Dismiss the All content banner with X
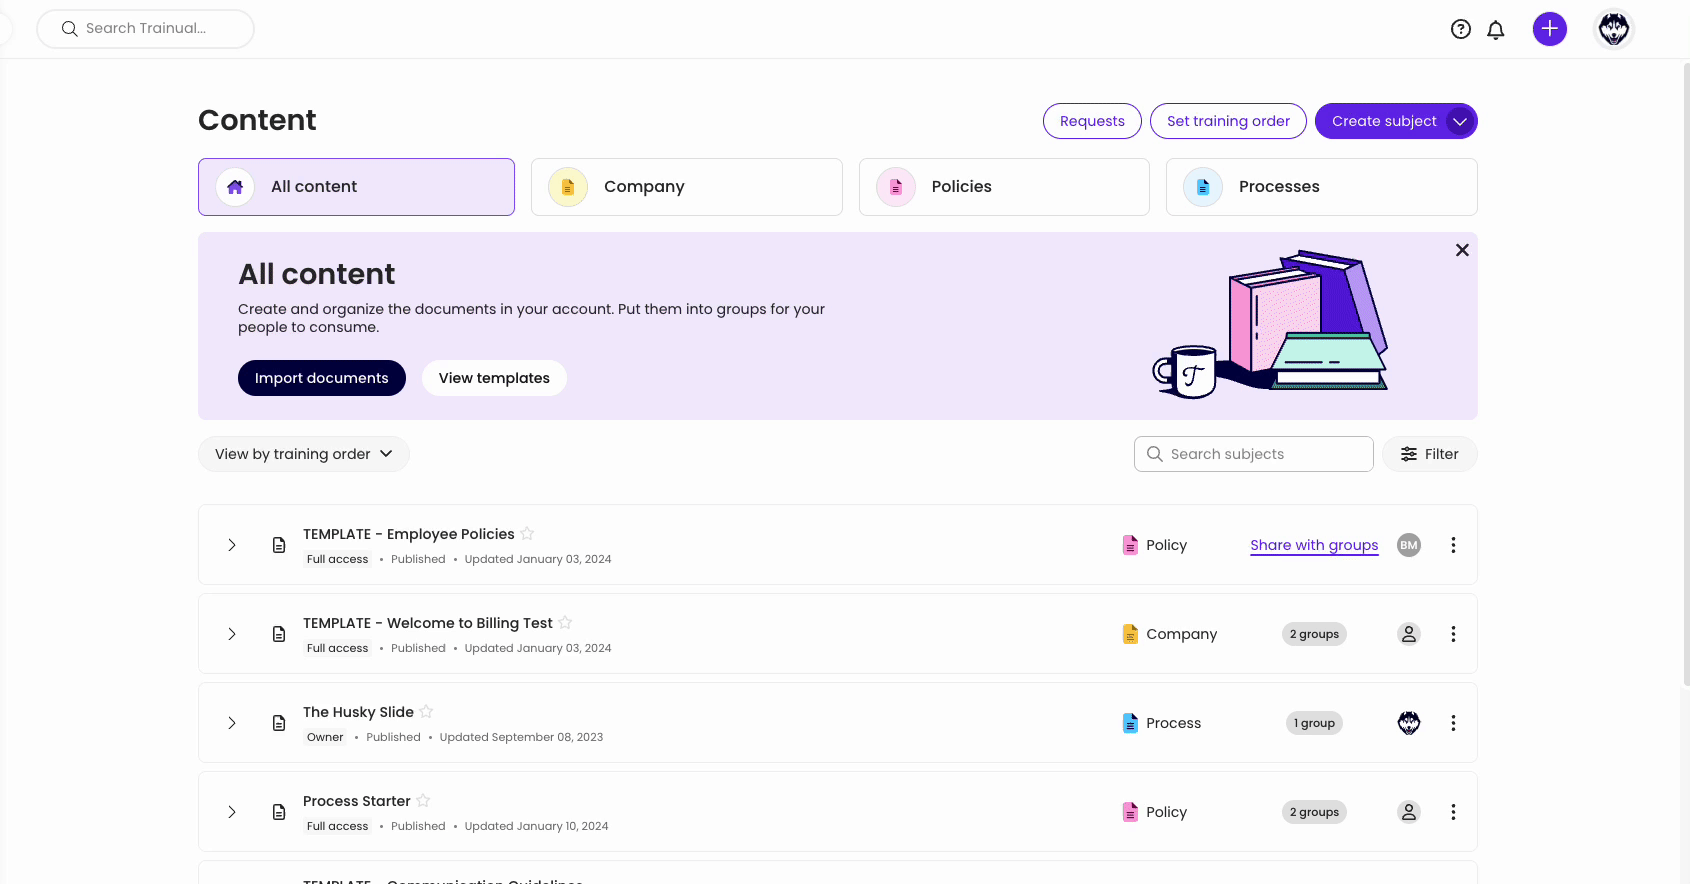Image resolution: width=1690 pixels, height=884 pixels. [1462, 250]
